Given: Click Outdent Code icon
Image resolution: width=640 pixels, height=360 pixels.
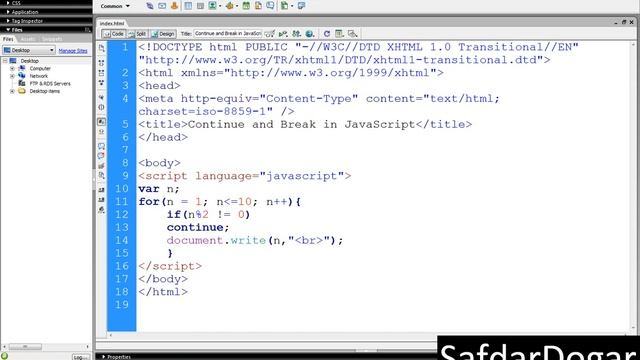Looking at the screenshot, I should tap(102, 200).
